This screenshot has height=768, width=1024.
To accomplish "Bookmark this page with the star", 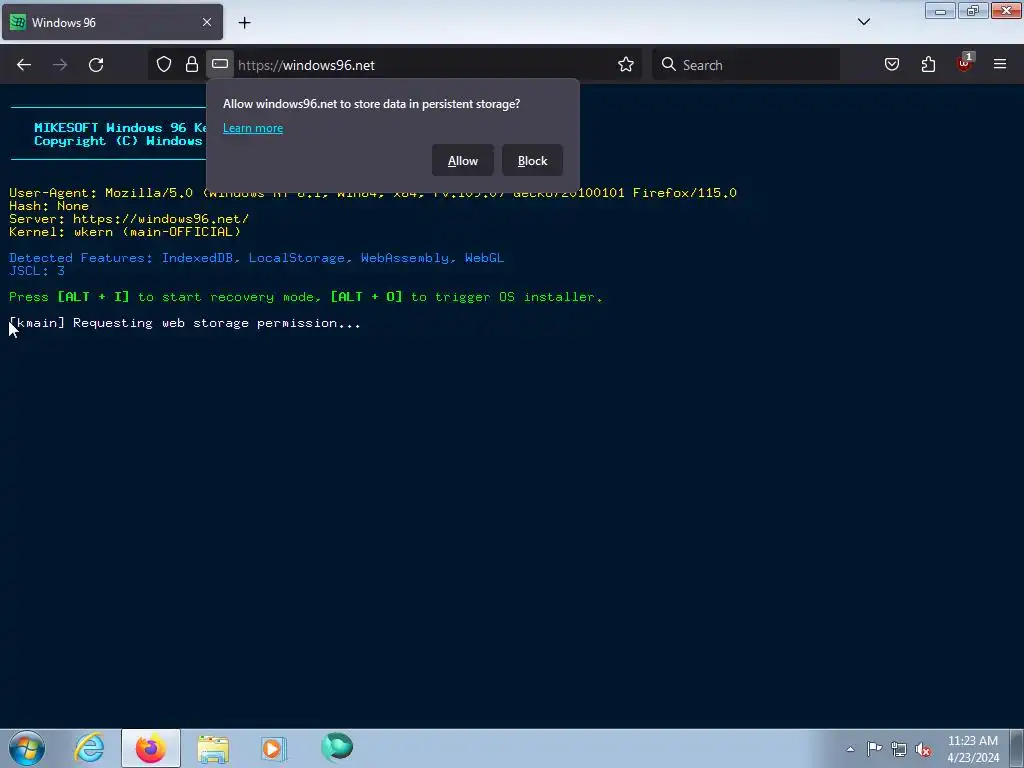I will tap(626, 65).
